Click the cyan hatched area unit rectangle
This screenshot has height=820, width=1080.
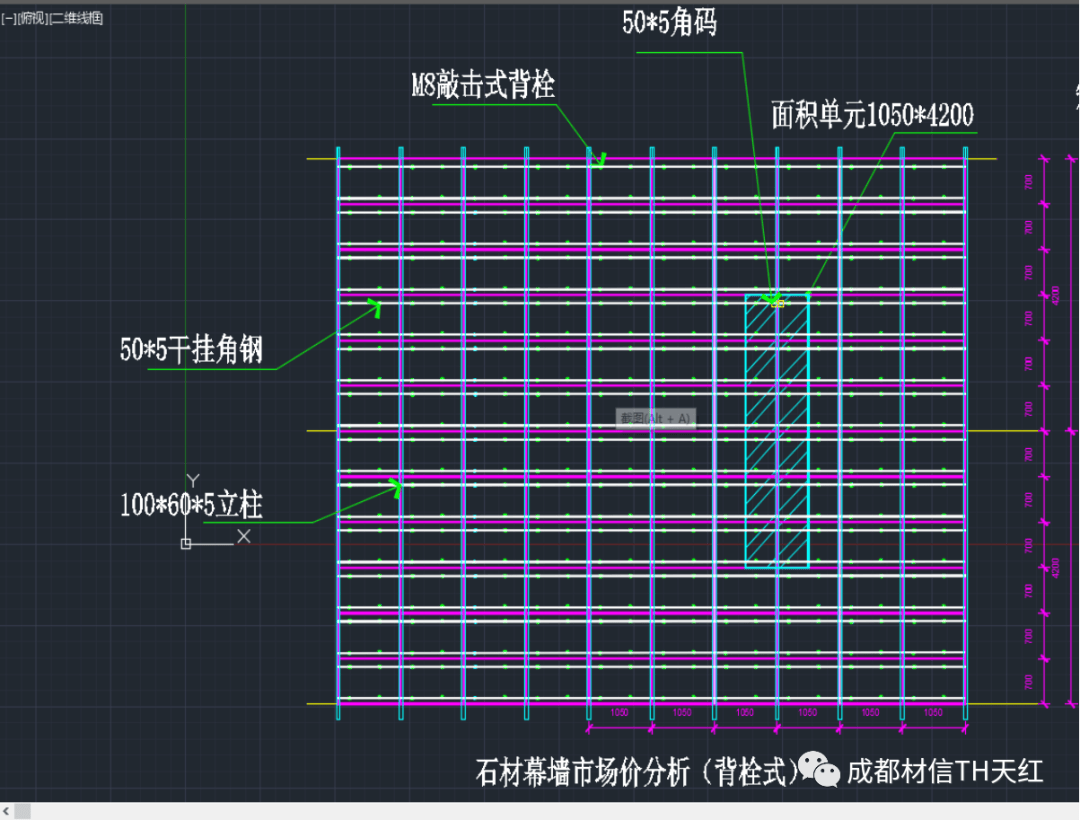click(x=777, y=432)
